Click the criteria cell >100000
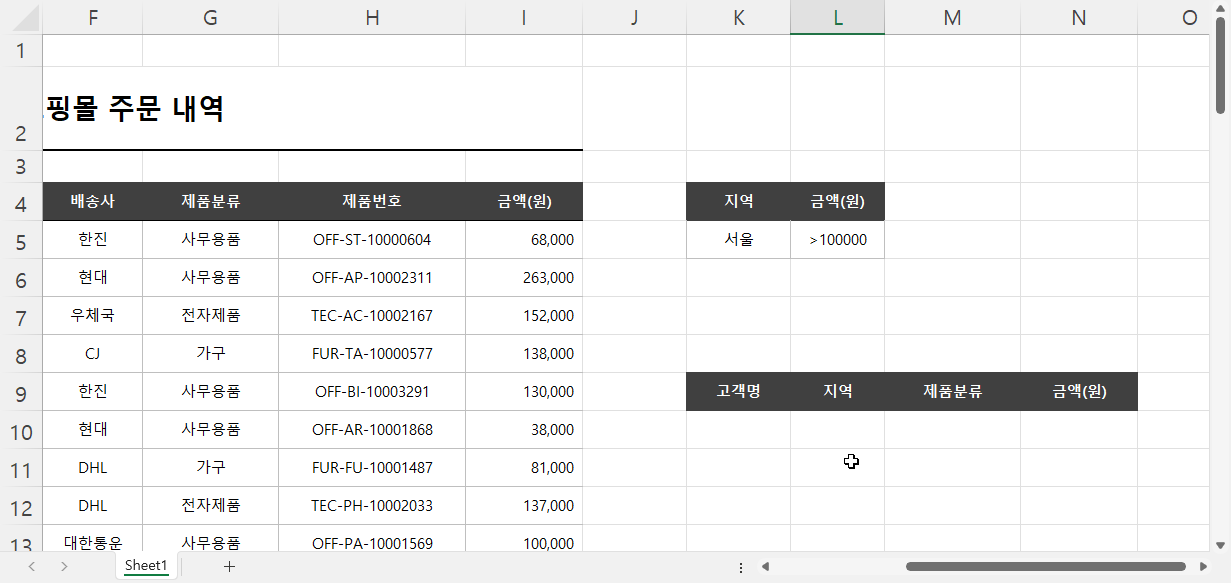Viewport: 1231px width, 583px height. pos(837,240)
